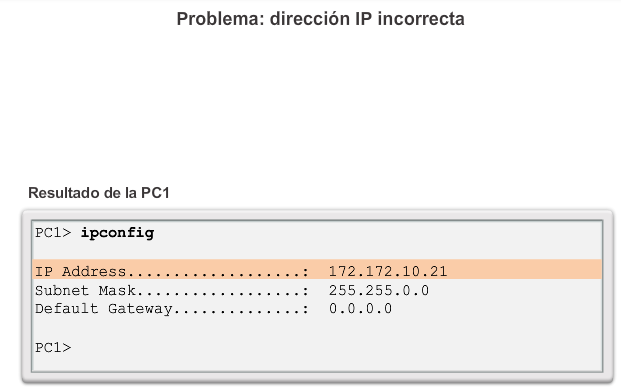Click the 'Resultado de la PC1' heading
The height and width of the screenshot is (392, 621).
pos(99,193)
